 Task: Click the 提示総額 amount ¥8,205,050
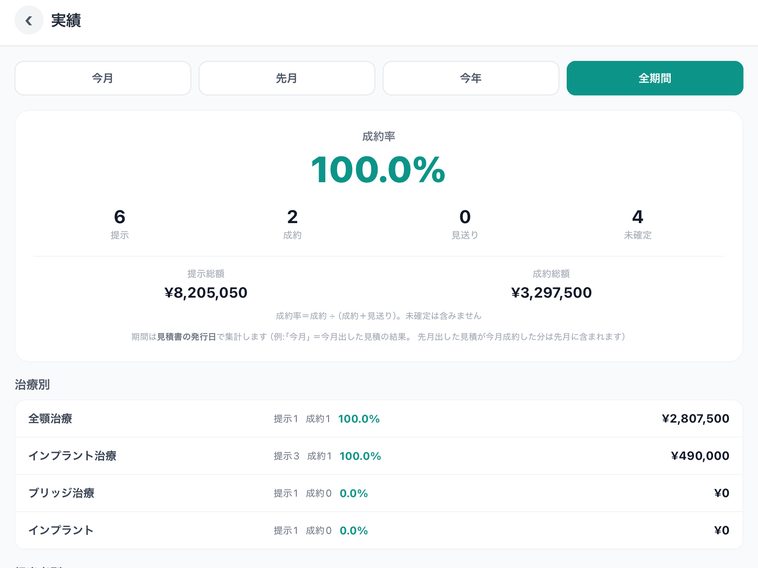click(x=206, y=292)
